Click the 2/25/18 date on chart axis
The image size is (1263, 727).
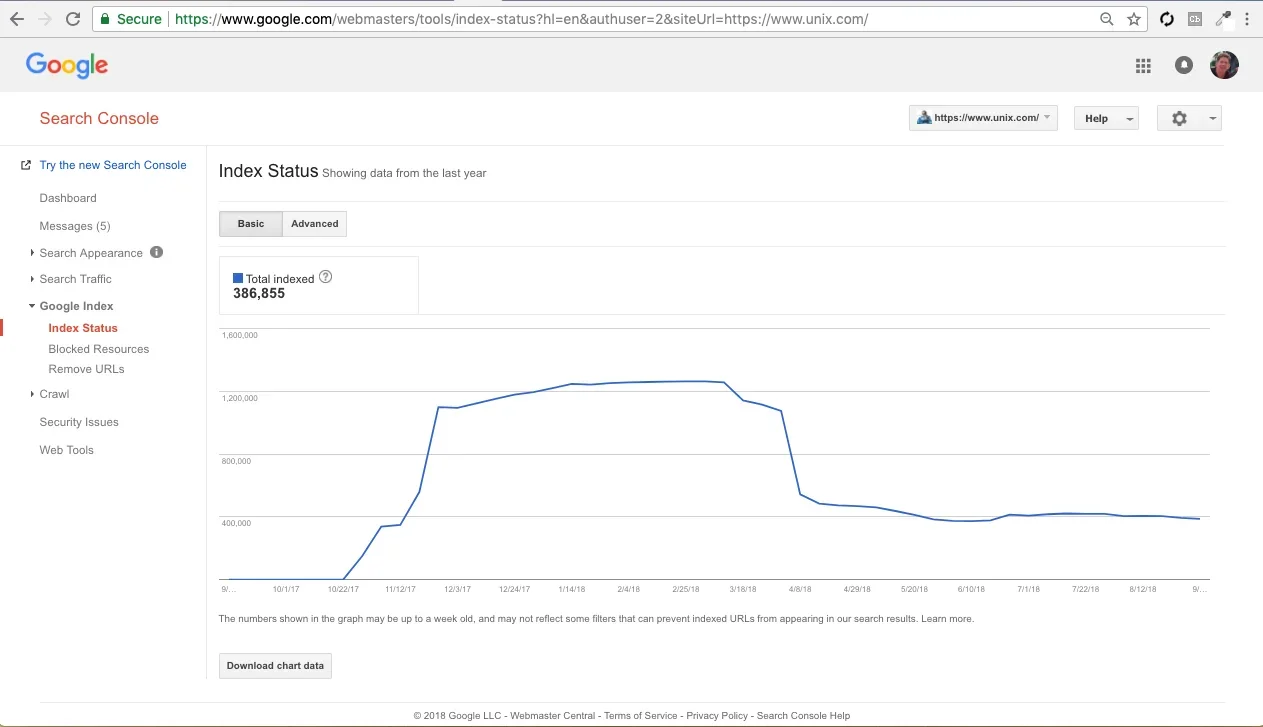pyautogui.click(x=685, y=590)
